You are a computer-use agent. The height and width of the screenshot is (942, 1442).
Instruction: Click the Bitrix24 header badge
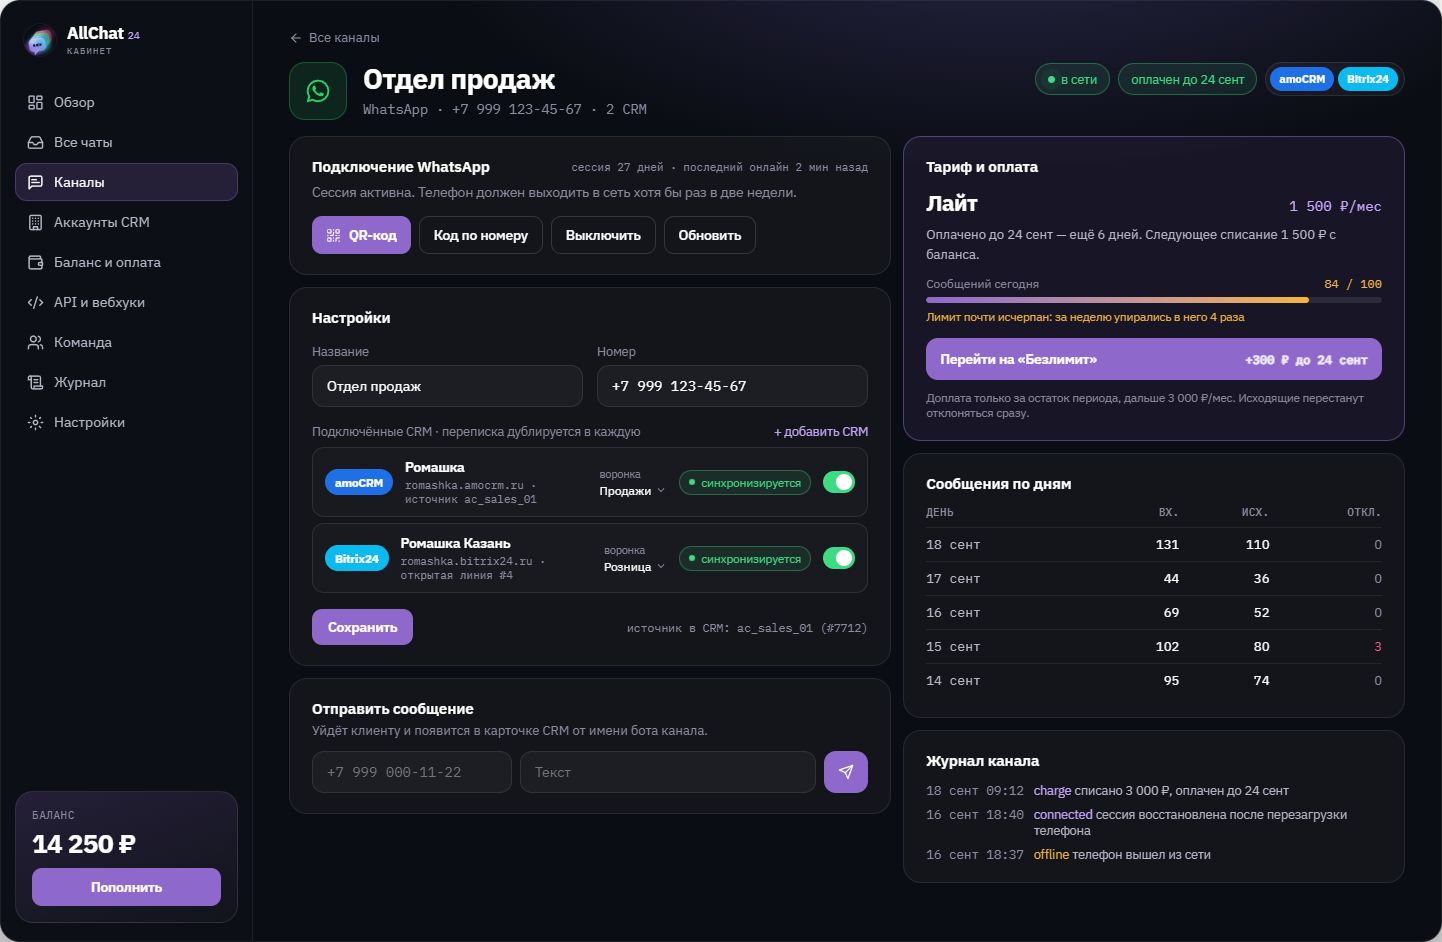pyautogui.click(x=1367, y=79)
